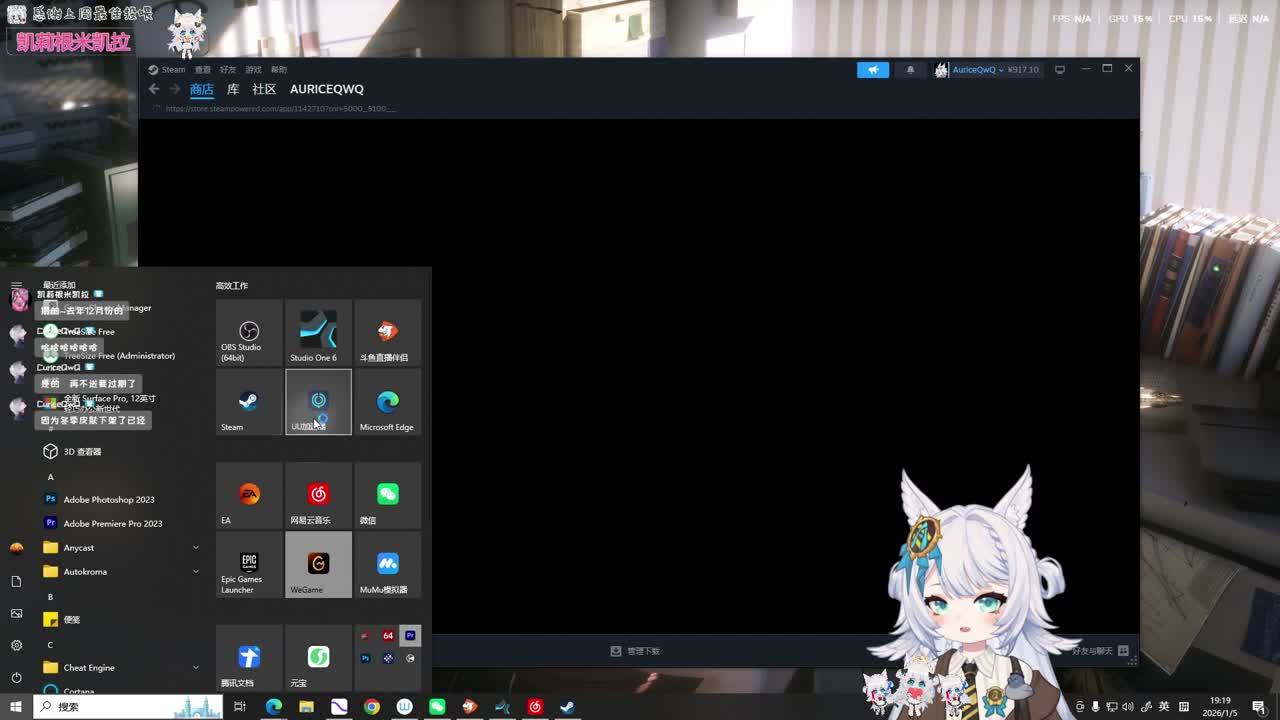Open the 查看 (View) menu in Steam
The height and width of the screenshot is (720, 1280).
point(203,70)
